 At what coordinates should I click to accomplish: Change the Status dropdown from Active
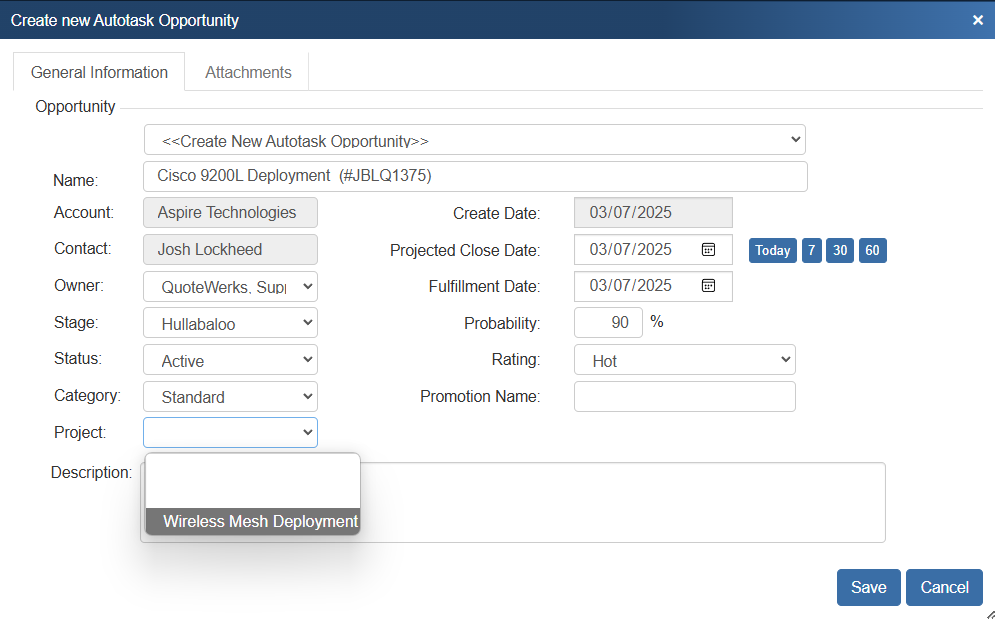pos(230,360)
